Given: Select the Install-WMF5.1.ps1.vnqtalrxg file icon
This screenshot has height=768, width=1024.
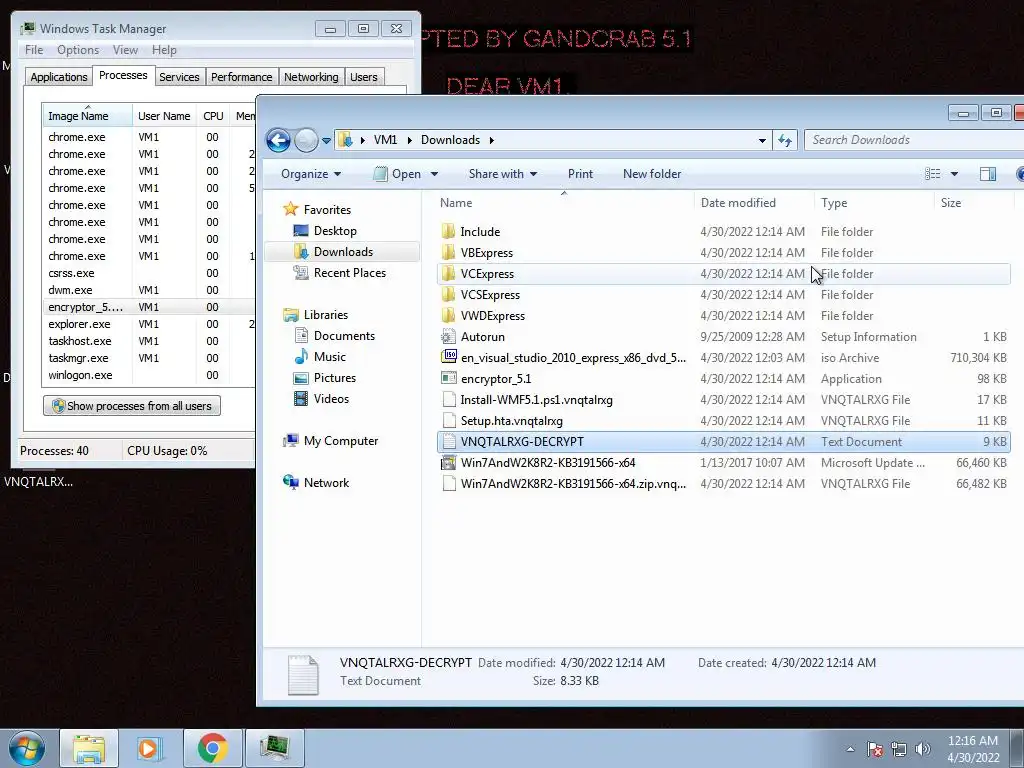Looking at the screenshot, I should coord(449,400).
